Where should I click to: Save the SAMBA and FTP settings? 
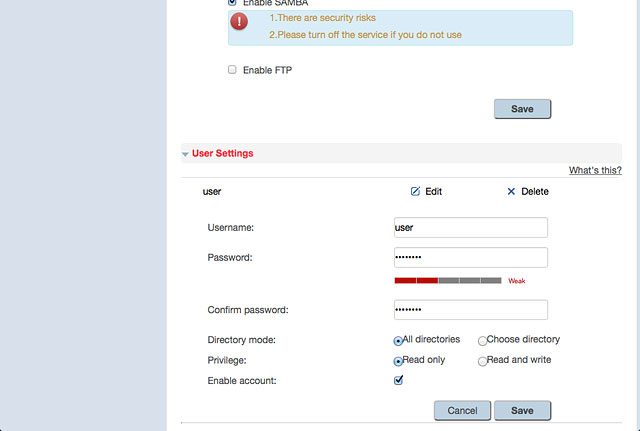[x=522, y=109]
